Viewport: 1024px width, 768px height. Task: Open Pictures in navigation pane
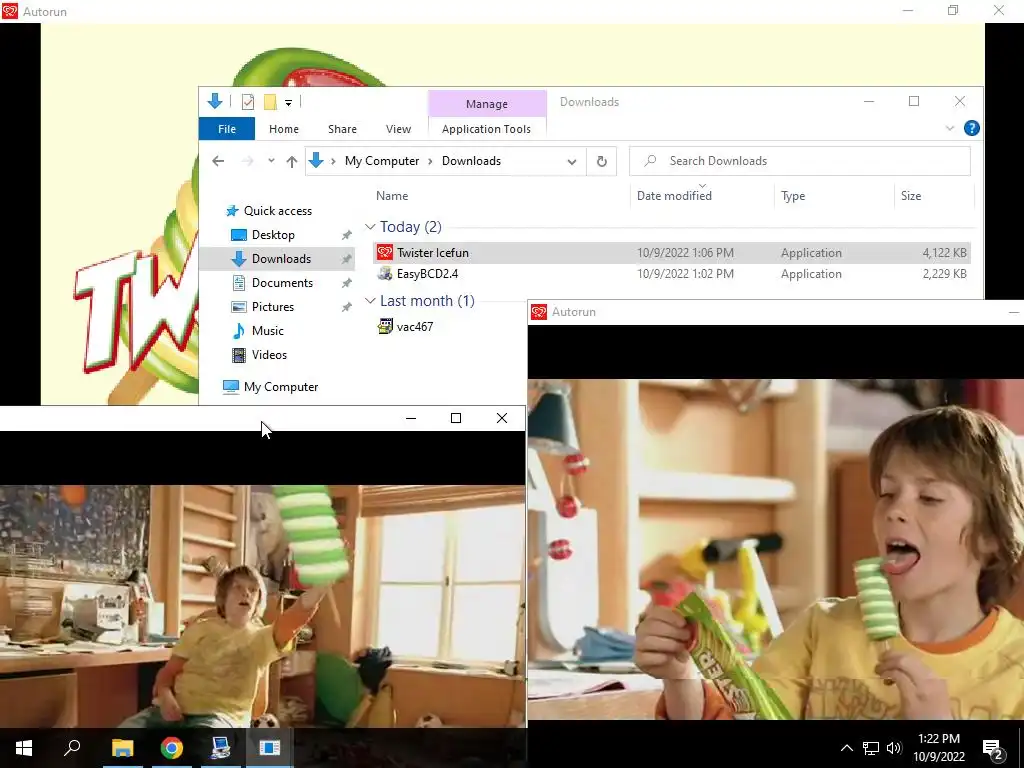(x=273, y=307)
